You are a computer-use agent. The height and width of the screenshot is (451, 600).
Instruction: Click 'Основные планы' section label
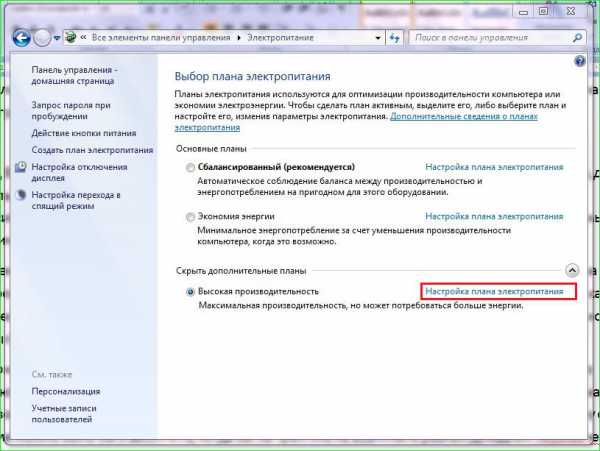pos(211,149)
